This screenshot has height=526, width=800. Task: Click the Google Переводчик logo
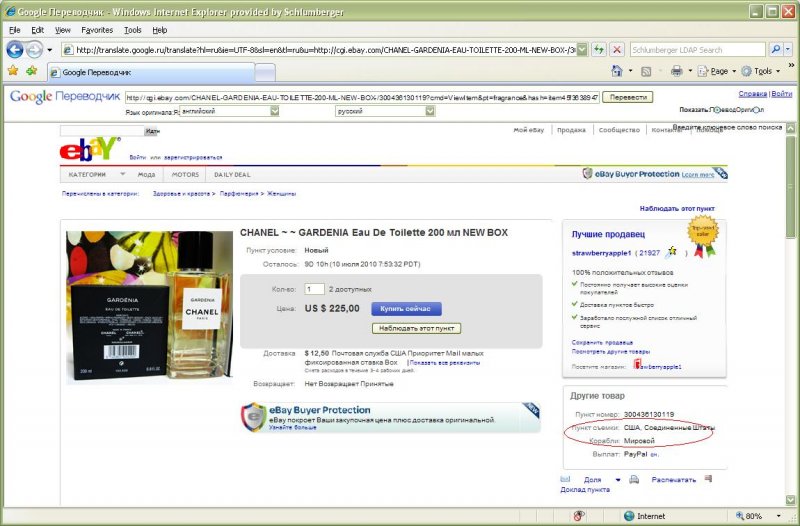pyautogui.click(x=65, y=96)
